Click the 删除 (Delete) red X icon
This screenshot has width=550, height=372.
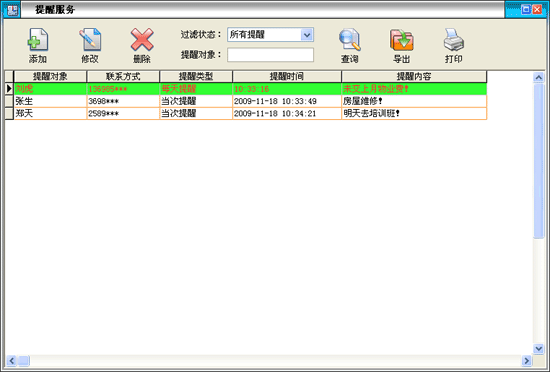142,40
